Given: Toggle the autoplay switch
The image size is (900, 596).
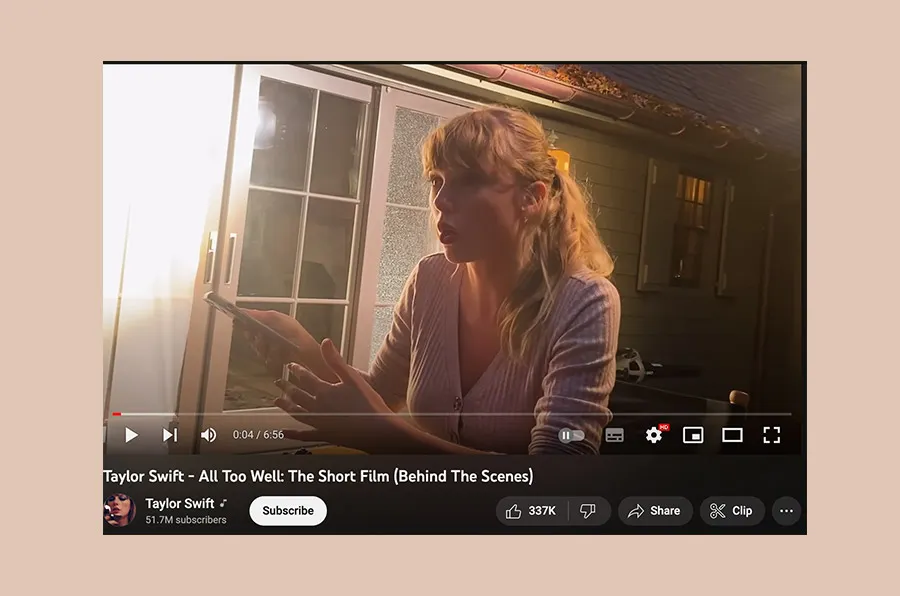Looking at the screenshot, I should (x=571, y=435).
